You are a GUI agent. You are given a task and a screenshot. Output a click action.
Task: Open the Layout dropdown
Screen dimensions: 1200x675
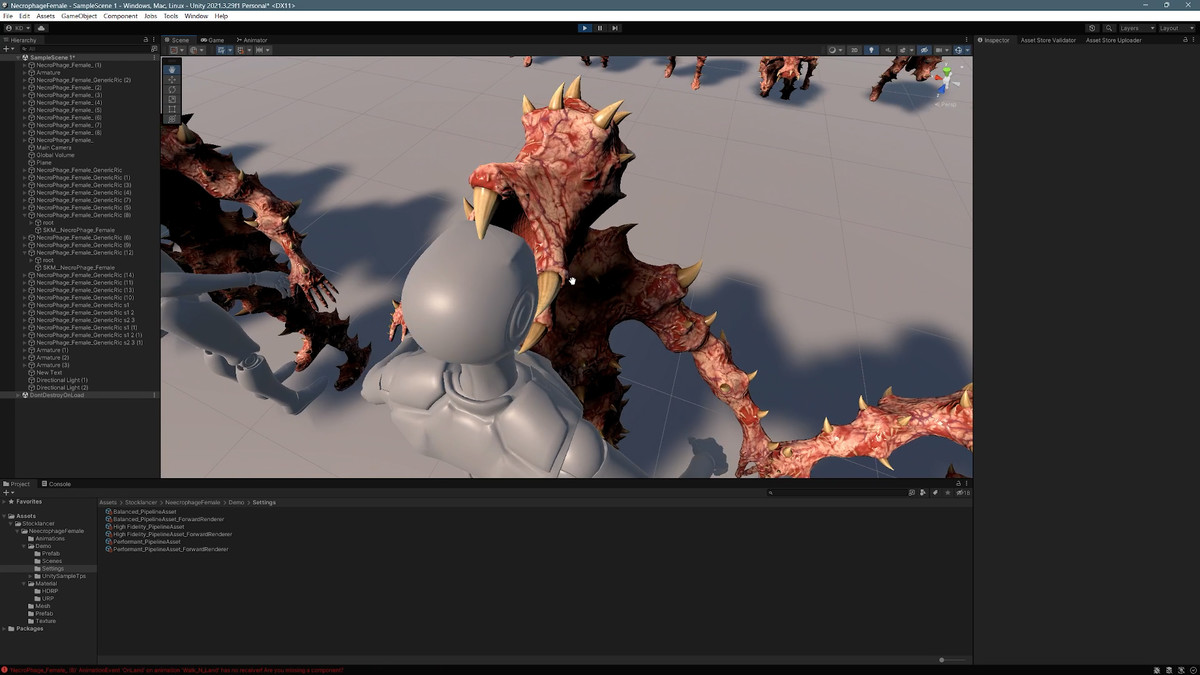coord(1174,28)
